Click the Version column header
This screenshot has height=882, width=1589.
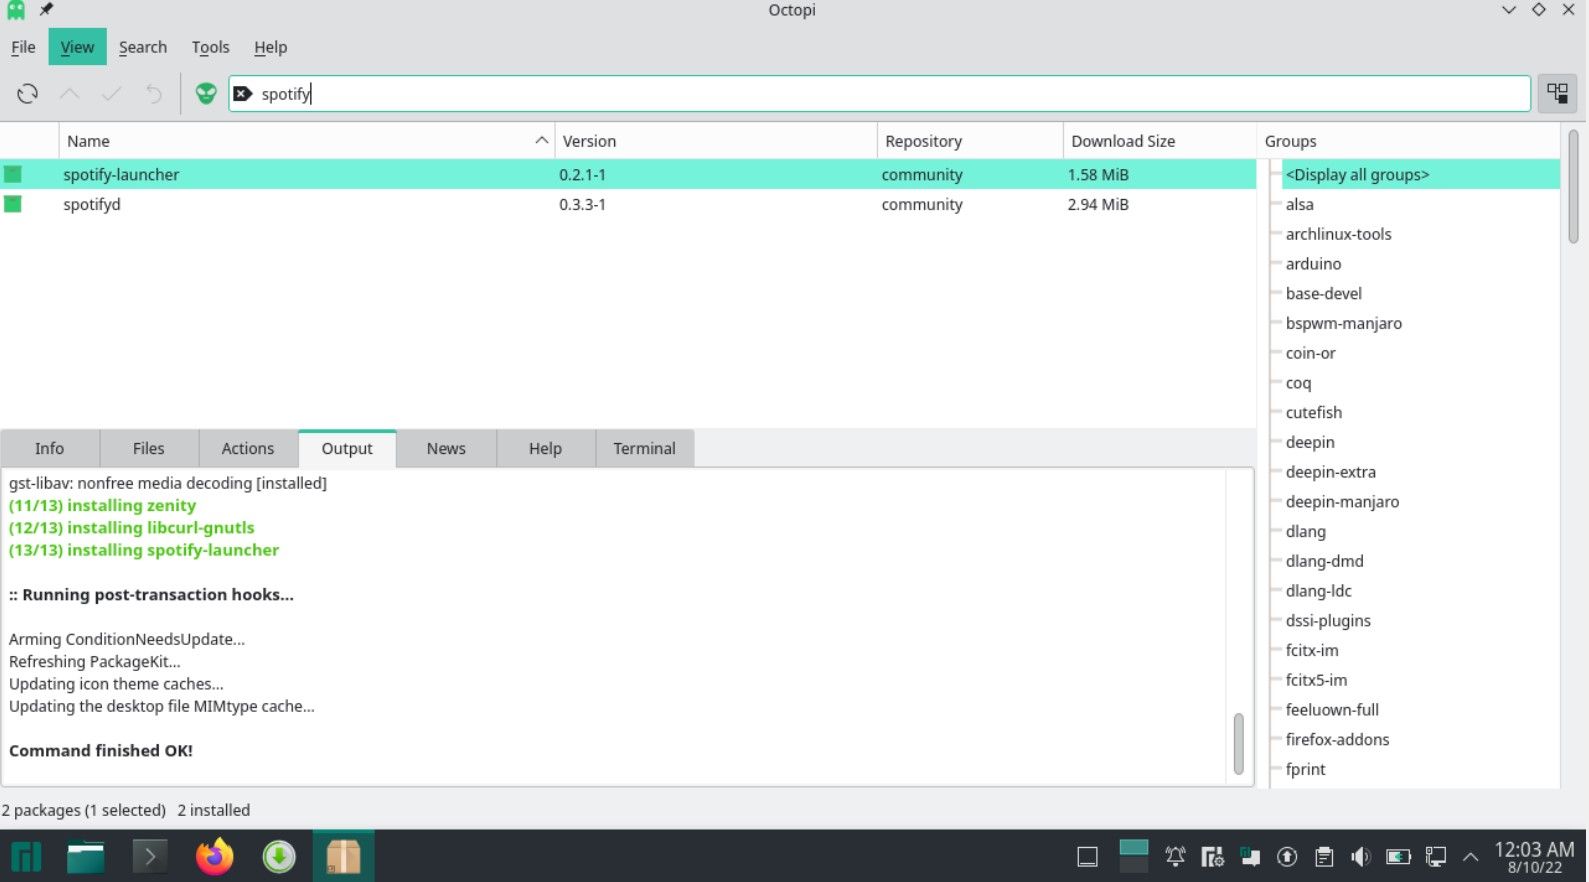(x=716, y=141)
